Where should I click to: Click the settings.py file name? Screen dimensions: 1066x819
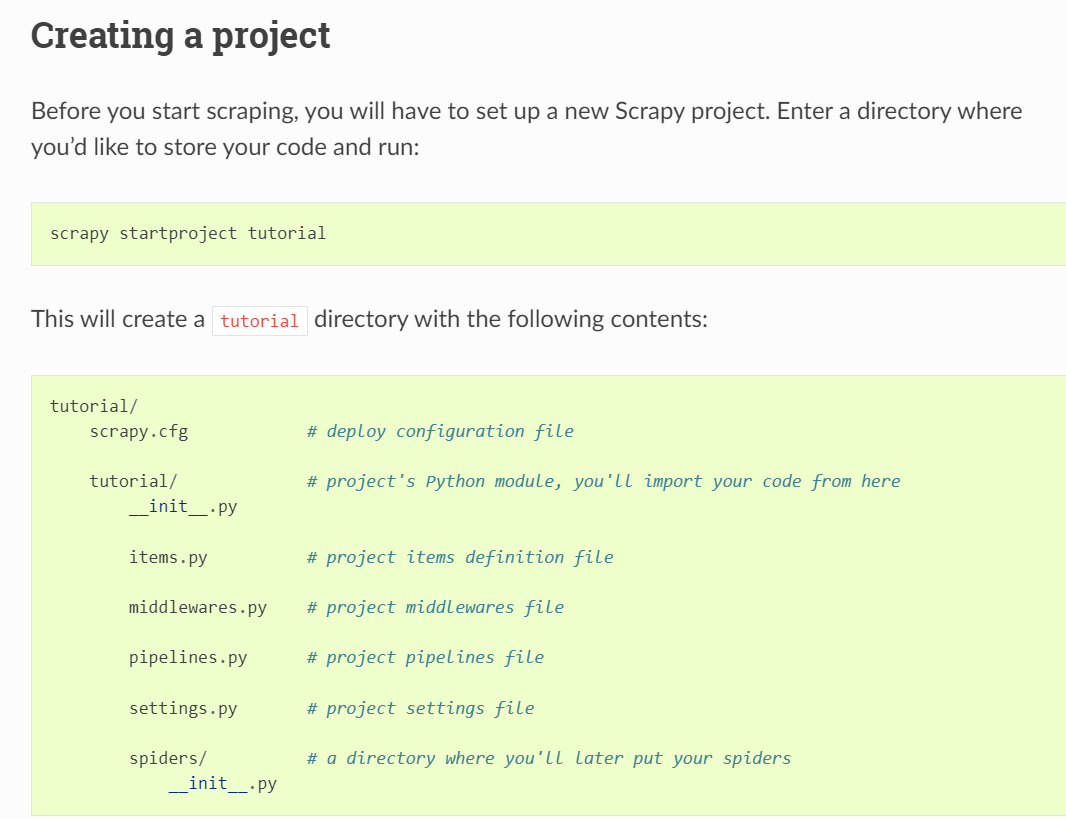[183, 708]
